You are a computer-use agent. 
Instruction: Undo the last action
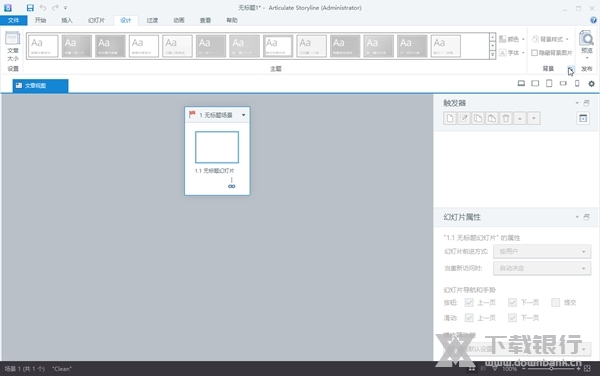pyautogui.click(x=43, y=8)
